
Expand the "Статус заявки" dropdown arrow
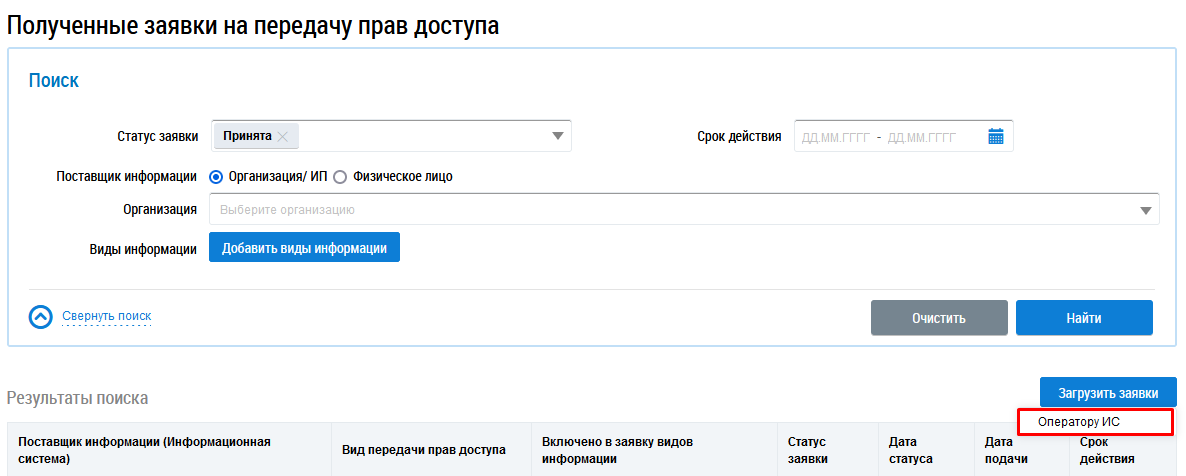click(x=558, y=137)
